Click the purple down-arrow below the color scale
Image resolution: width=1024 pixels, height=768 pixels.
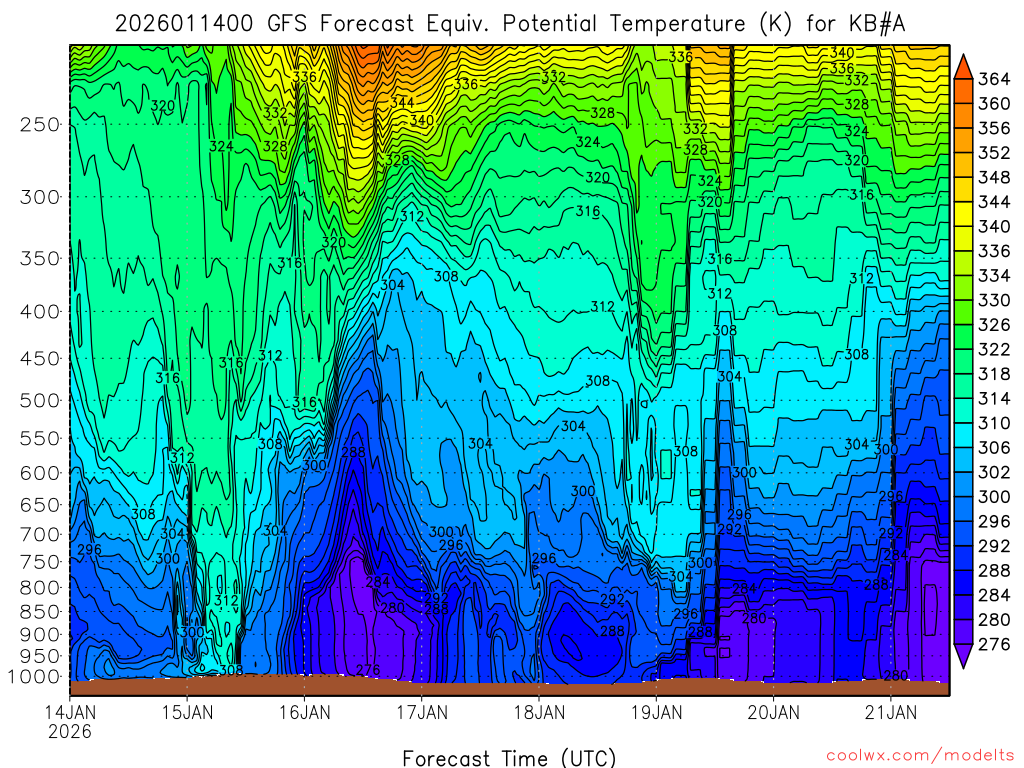(x=966, y=658)
